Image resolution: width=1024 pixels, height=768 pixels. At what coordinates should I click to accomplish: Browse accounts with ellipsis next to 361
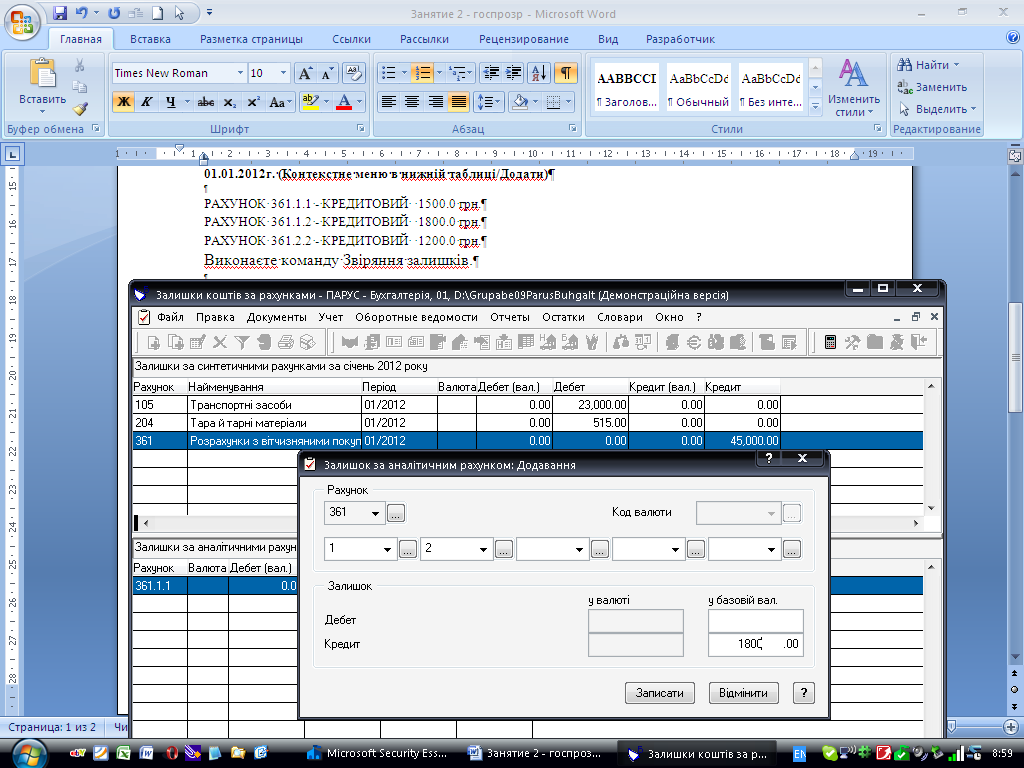pyautogui.click(x=396, y=513)
